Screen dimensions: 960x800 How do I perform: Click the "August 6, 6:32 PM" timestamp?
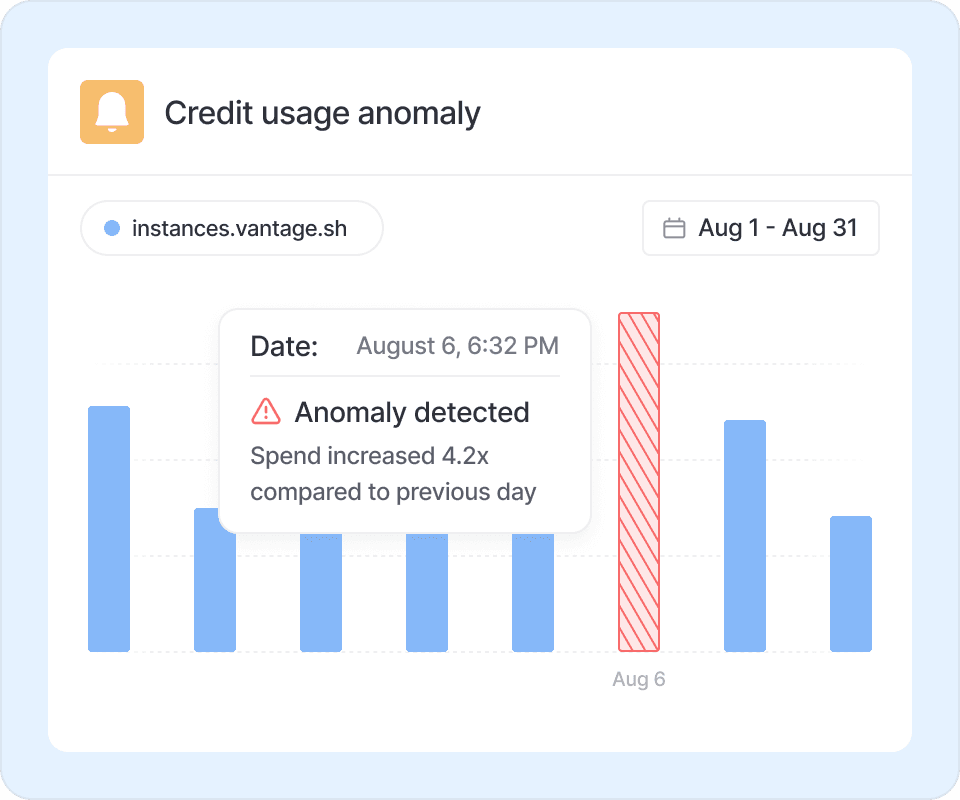tap(458, 346)
